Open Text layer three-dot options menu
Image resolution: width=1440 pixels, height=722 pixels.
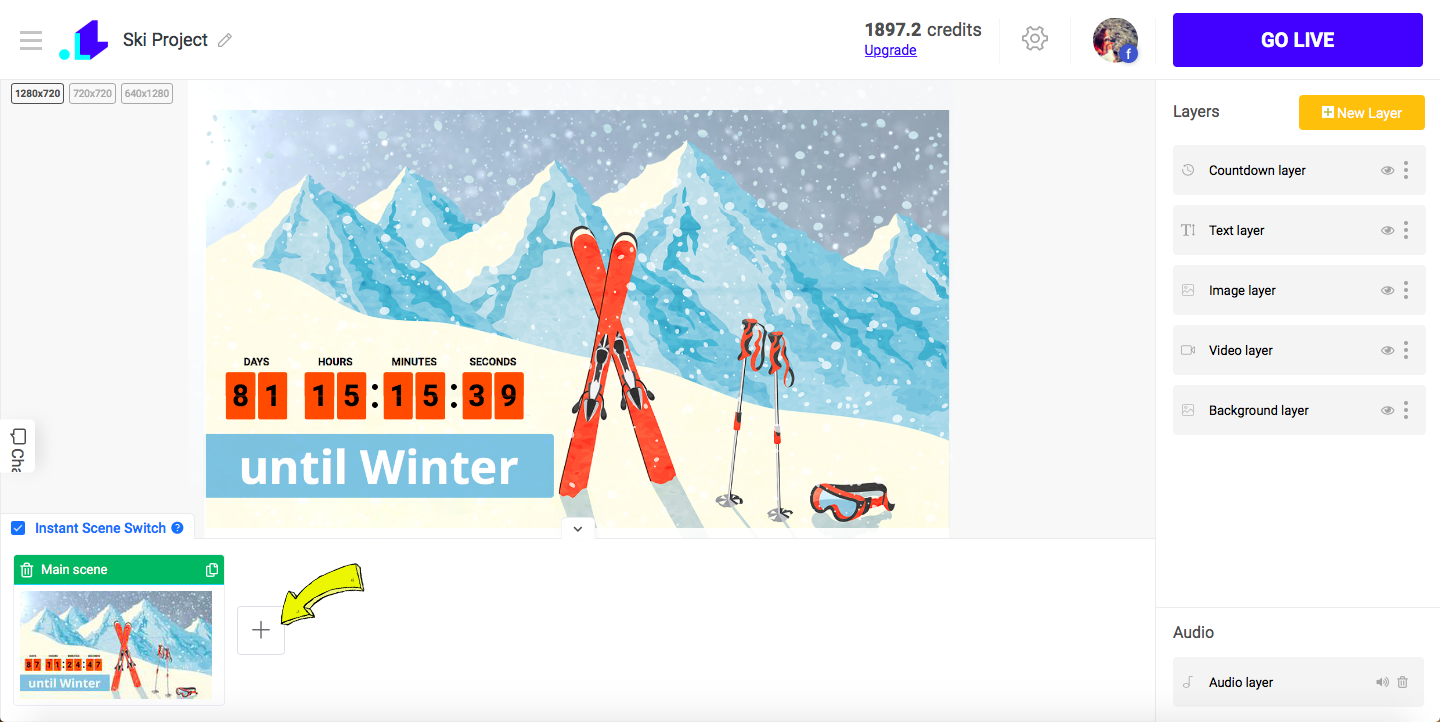click(x=1406, y=230)
